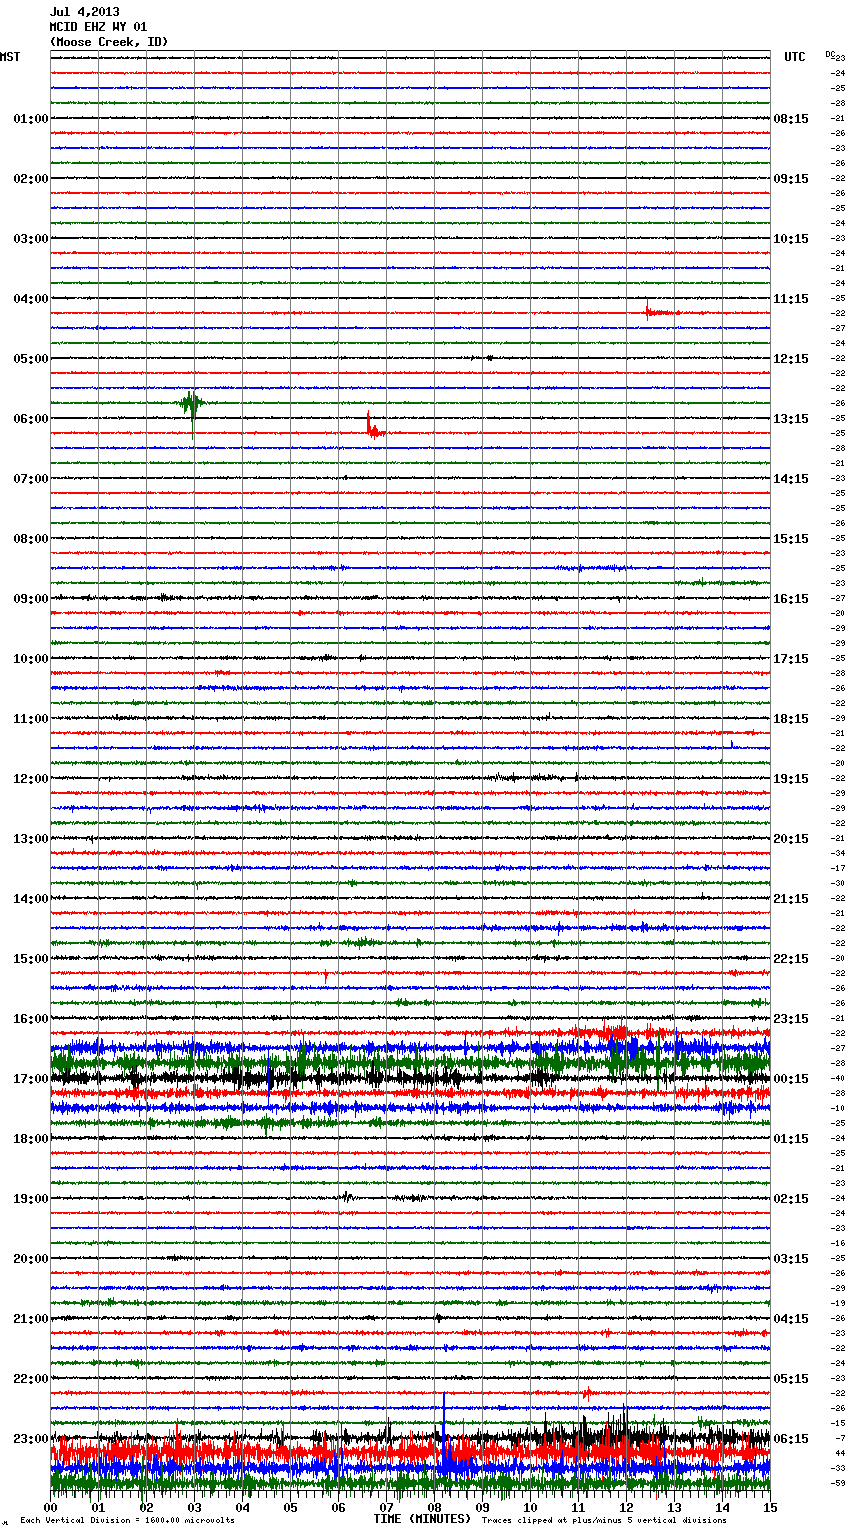Select the 10:00 MST time label
Image resolution: width=850 pixels, height=1534 pixels.
coord(31,658)
